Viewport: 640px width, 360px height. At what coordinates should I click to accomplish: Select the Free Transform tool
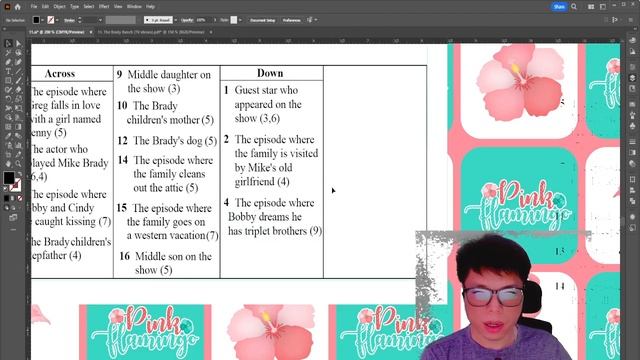18,109
